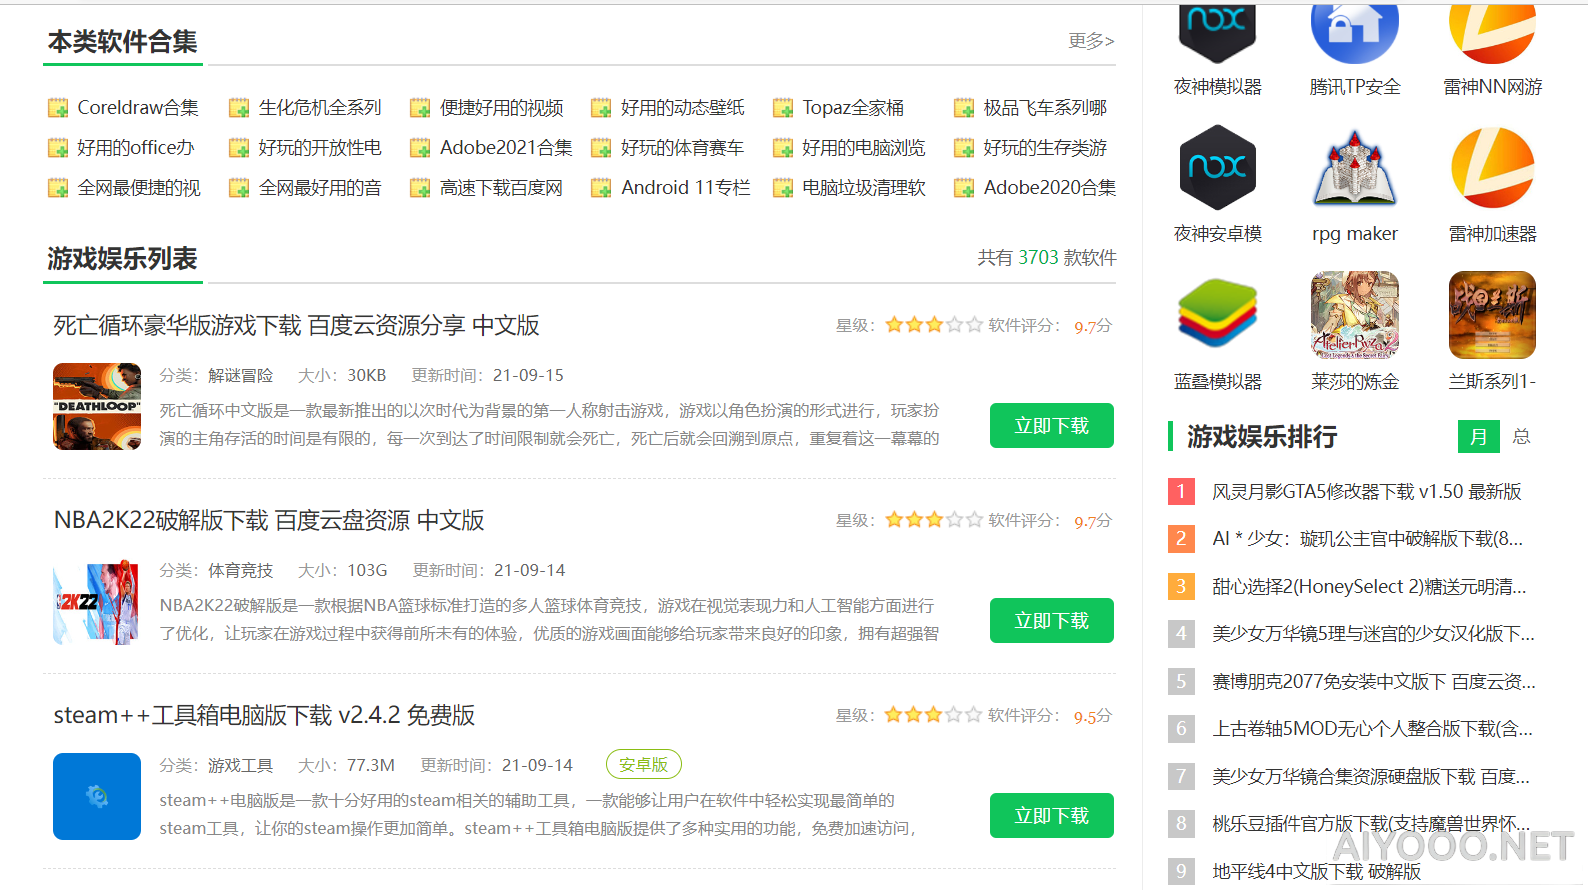The image size is (1588, 890).
Task: Click the 安卓版 tag on steam++
Action: (x=644, y=764)
